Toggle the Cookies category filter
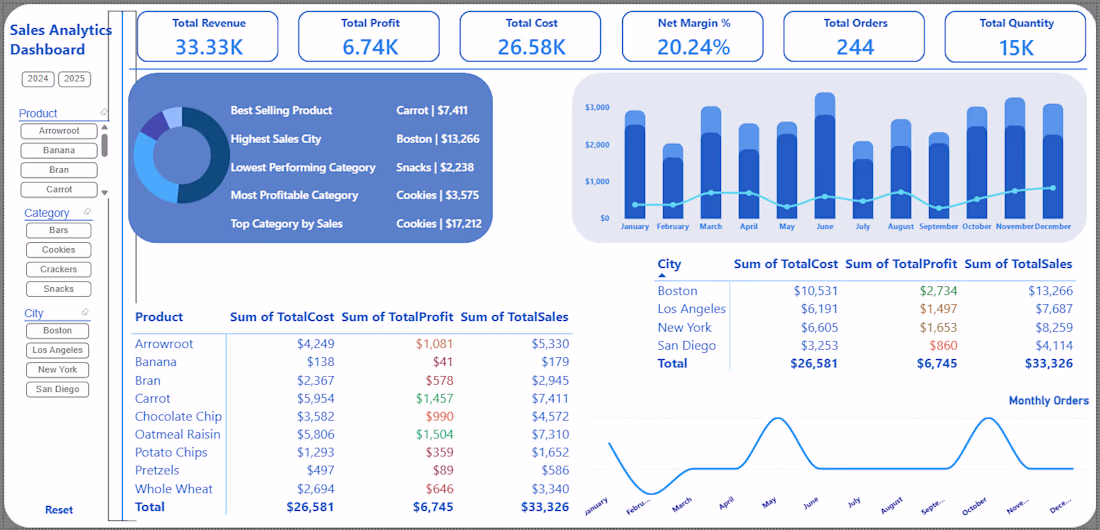1100x530 pixels. [59, 250]
